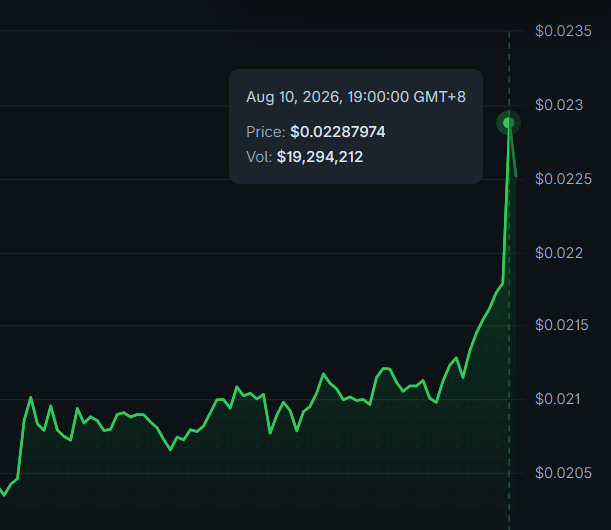Click the $0.0205 axis label

point(563,473)
